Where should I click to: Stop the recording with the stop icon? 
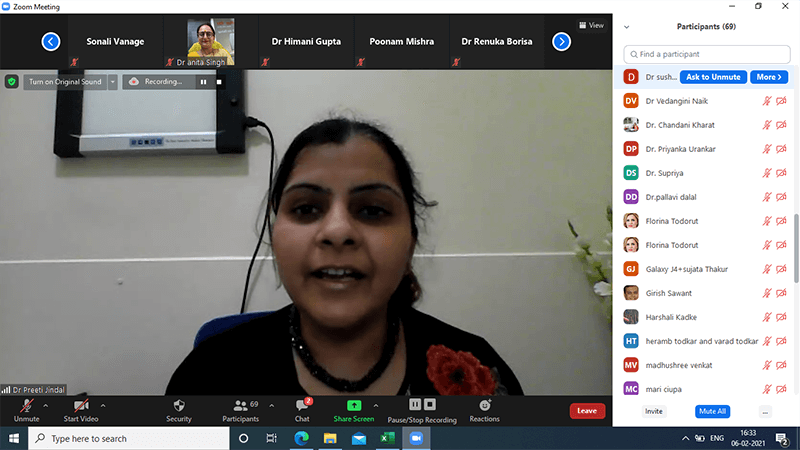(218, 81)
